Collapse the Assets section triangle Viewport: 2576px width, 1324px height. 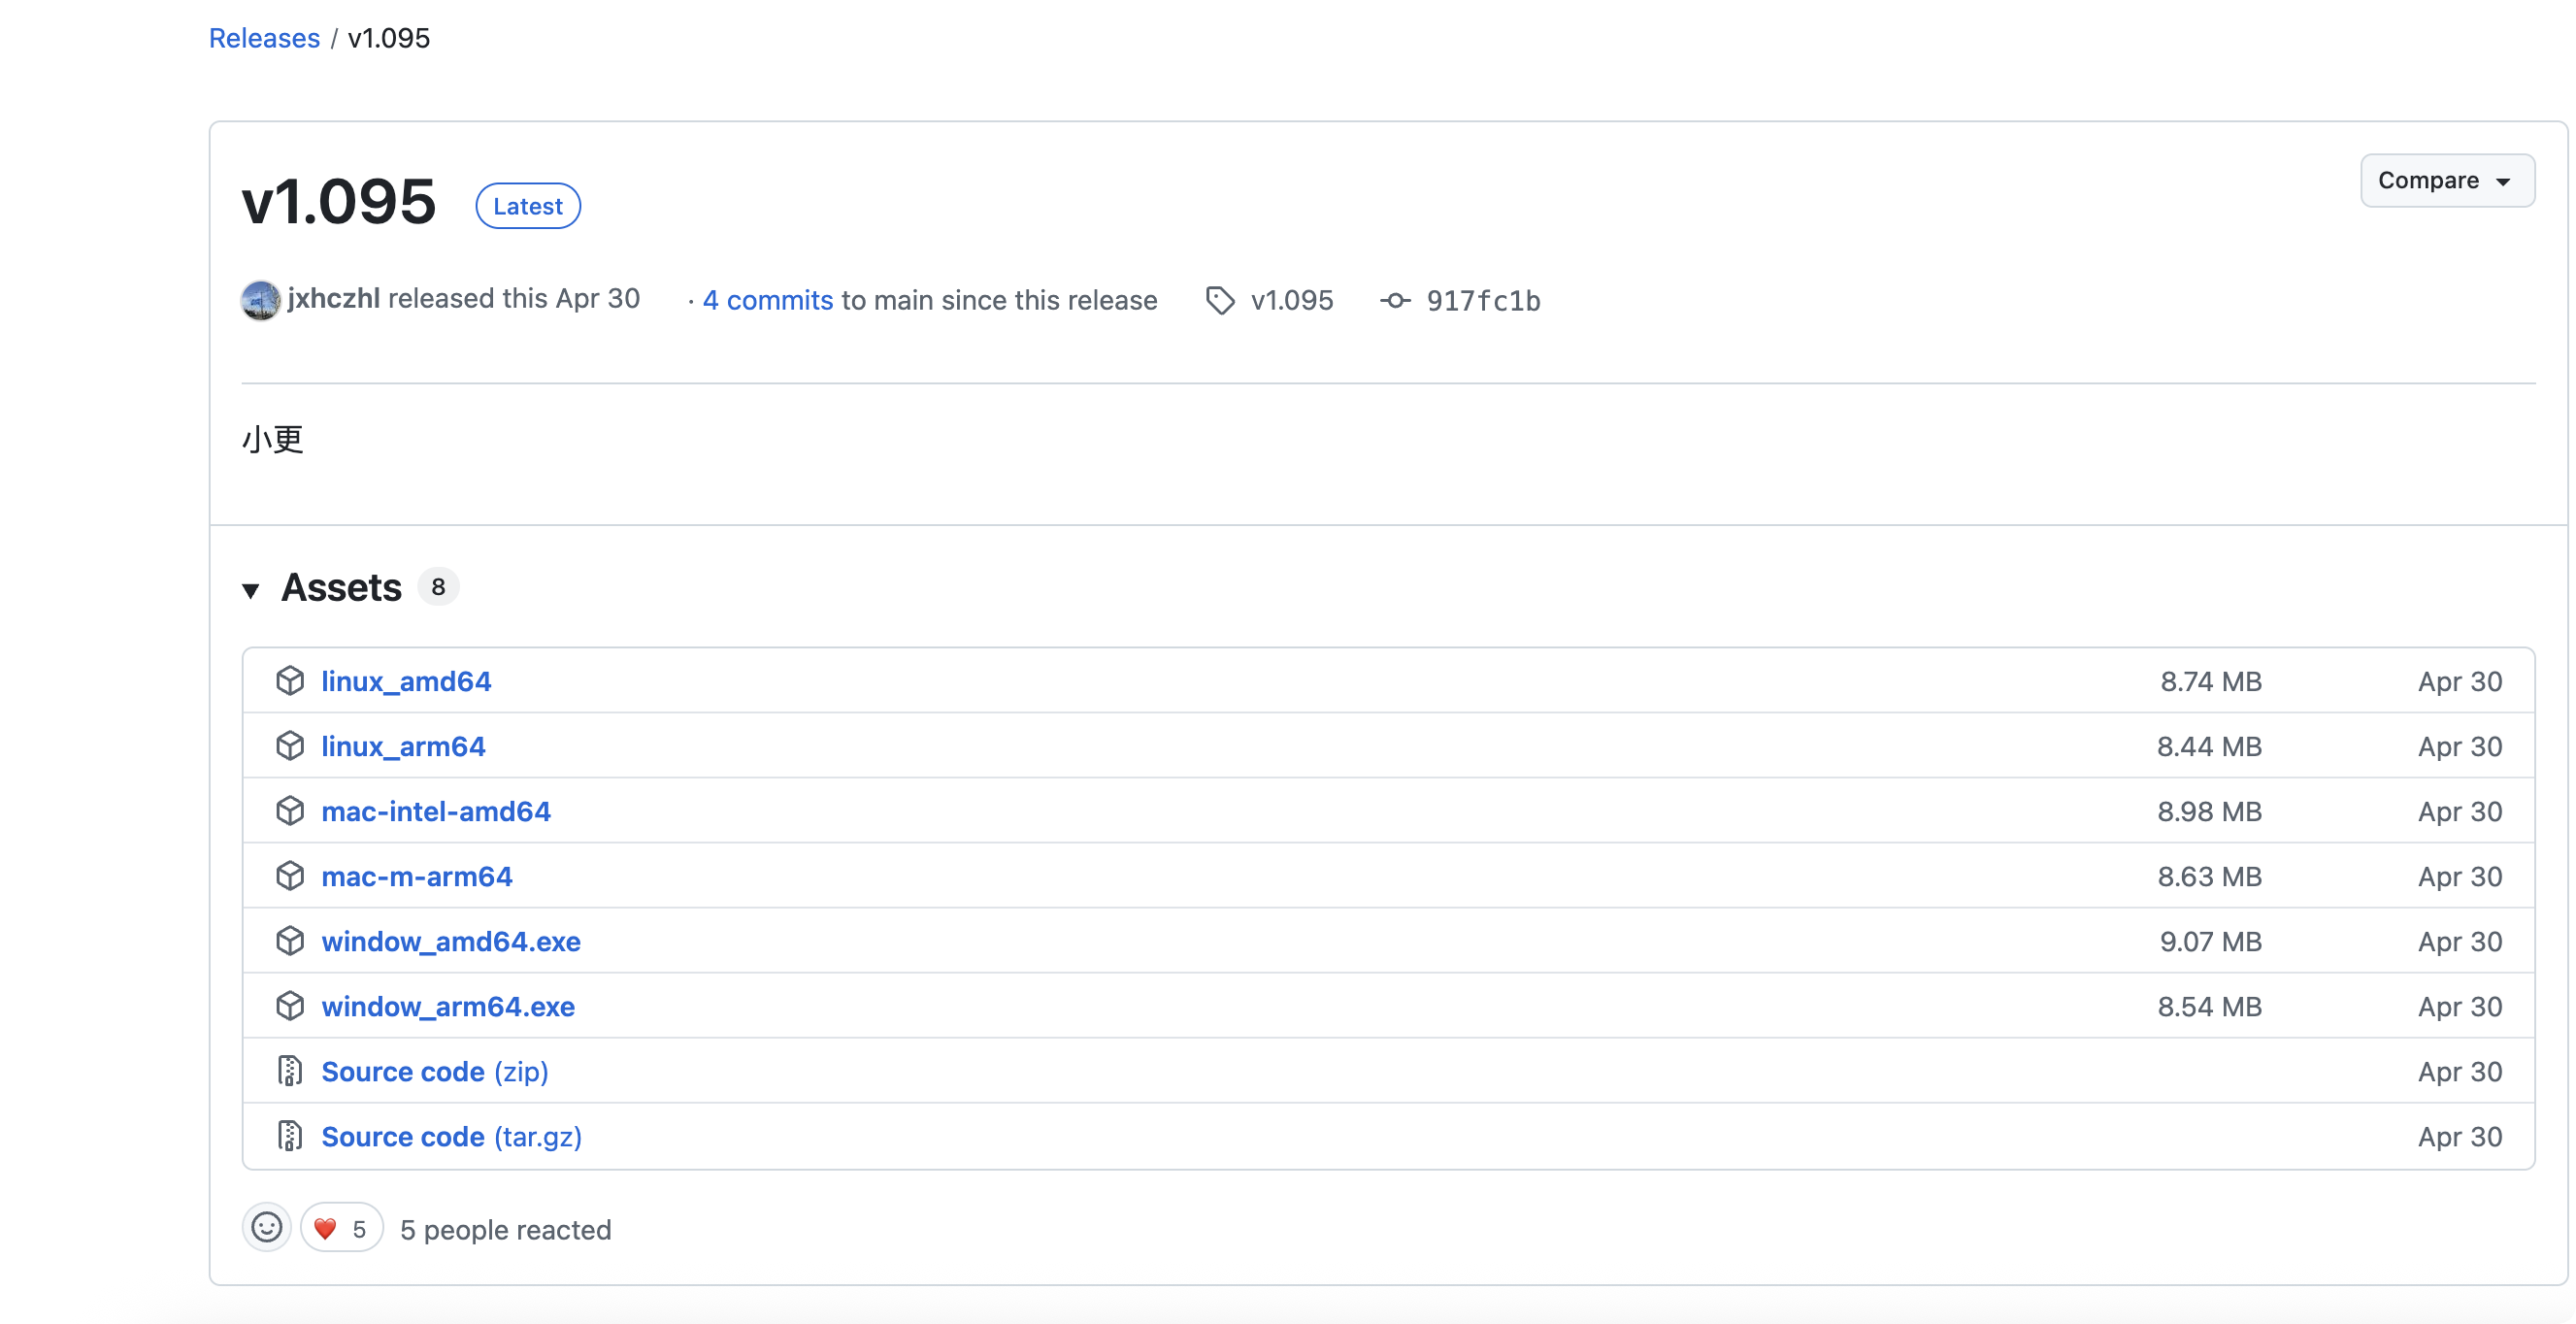pos(251,590)
